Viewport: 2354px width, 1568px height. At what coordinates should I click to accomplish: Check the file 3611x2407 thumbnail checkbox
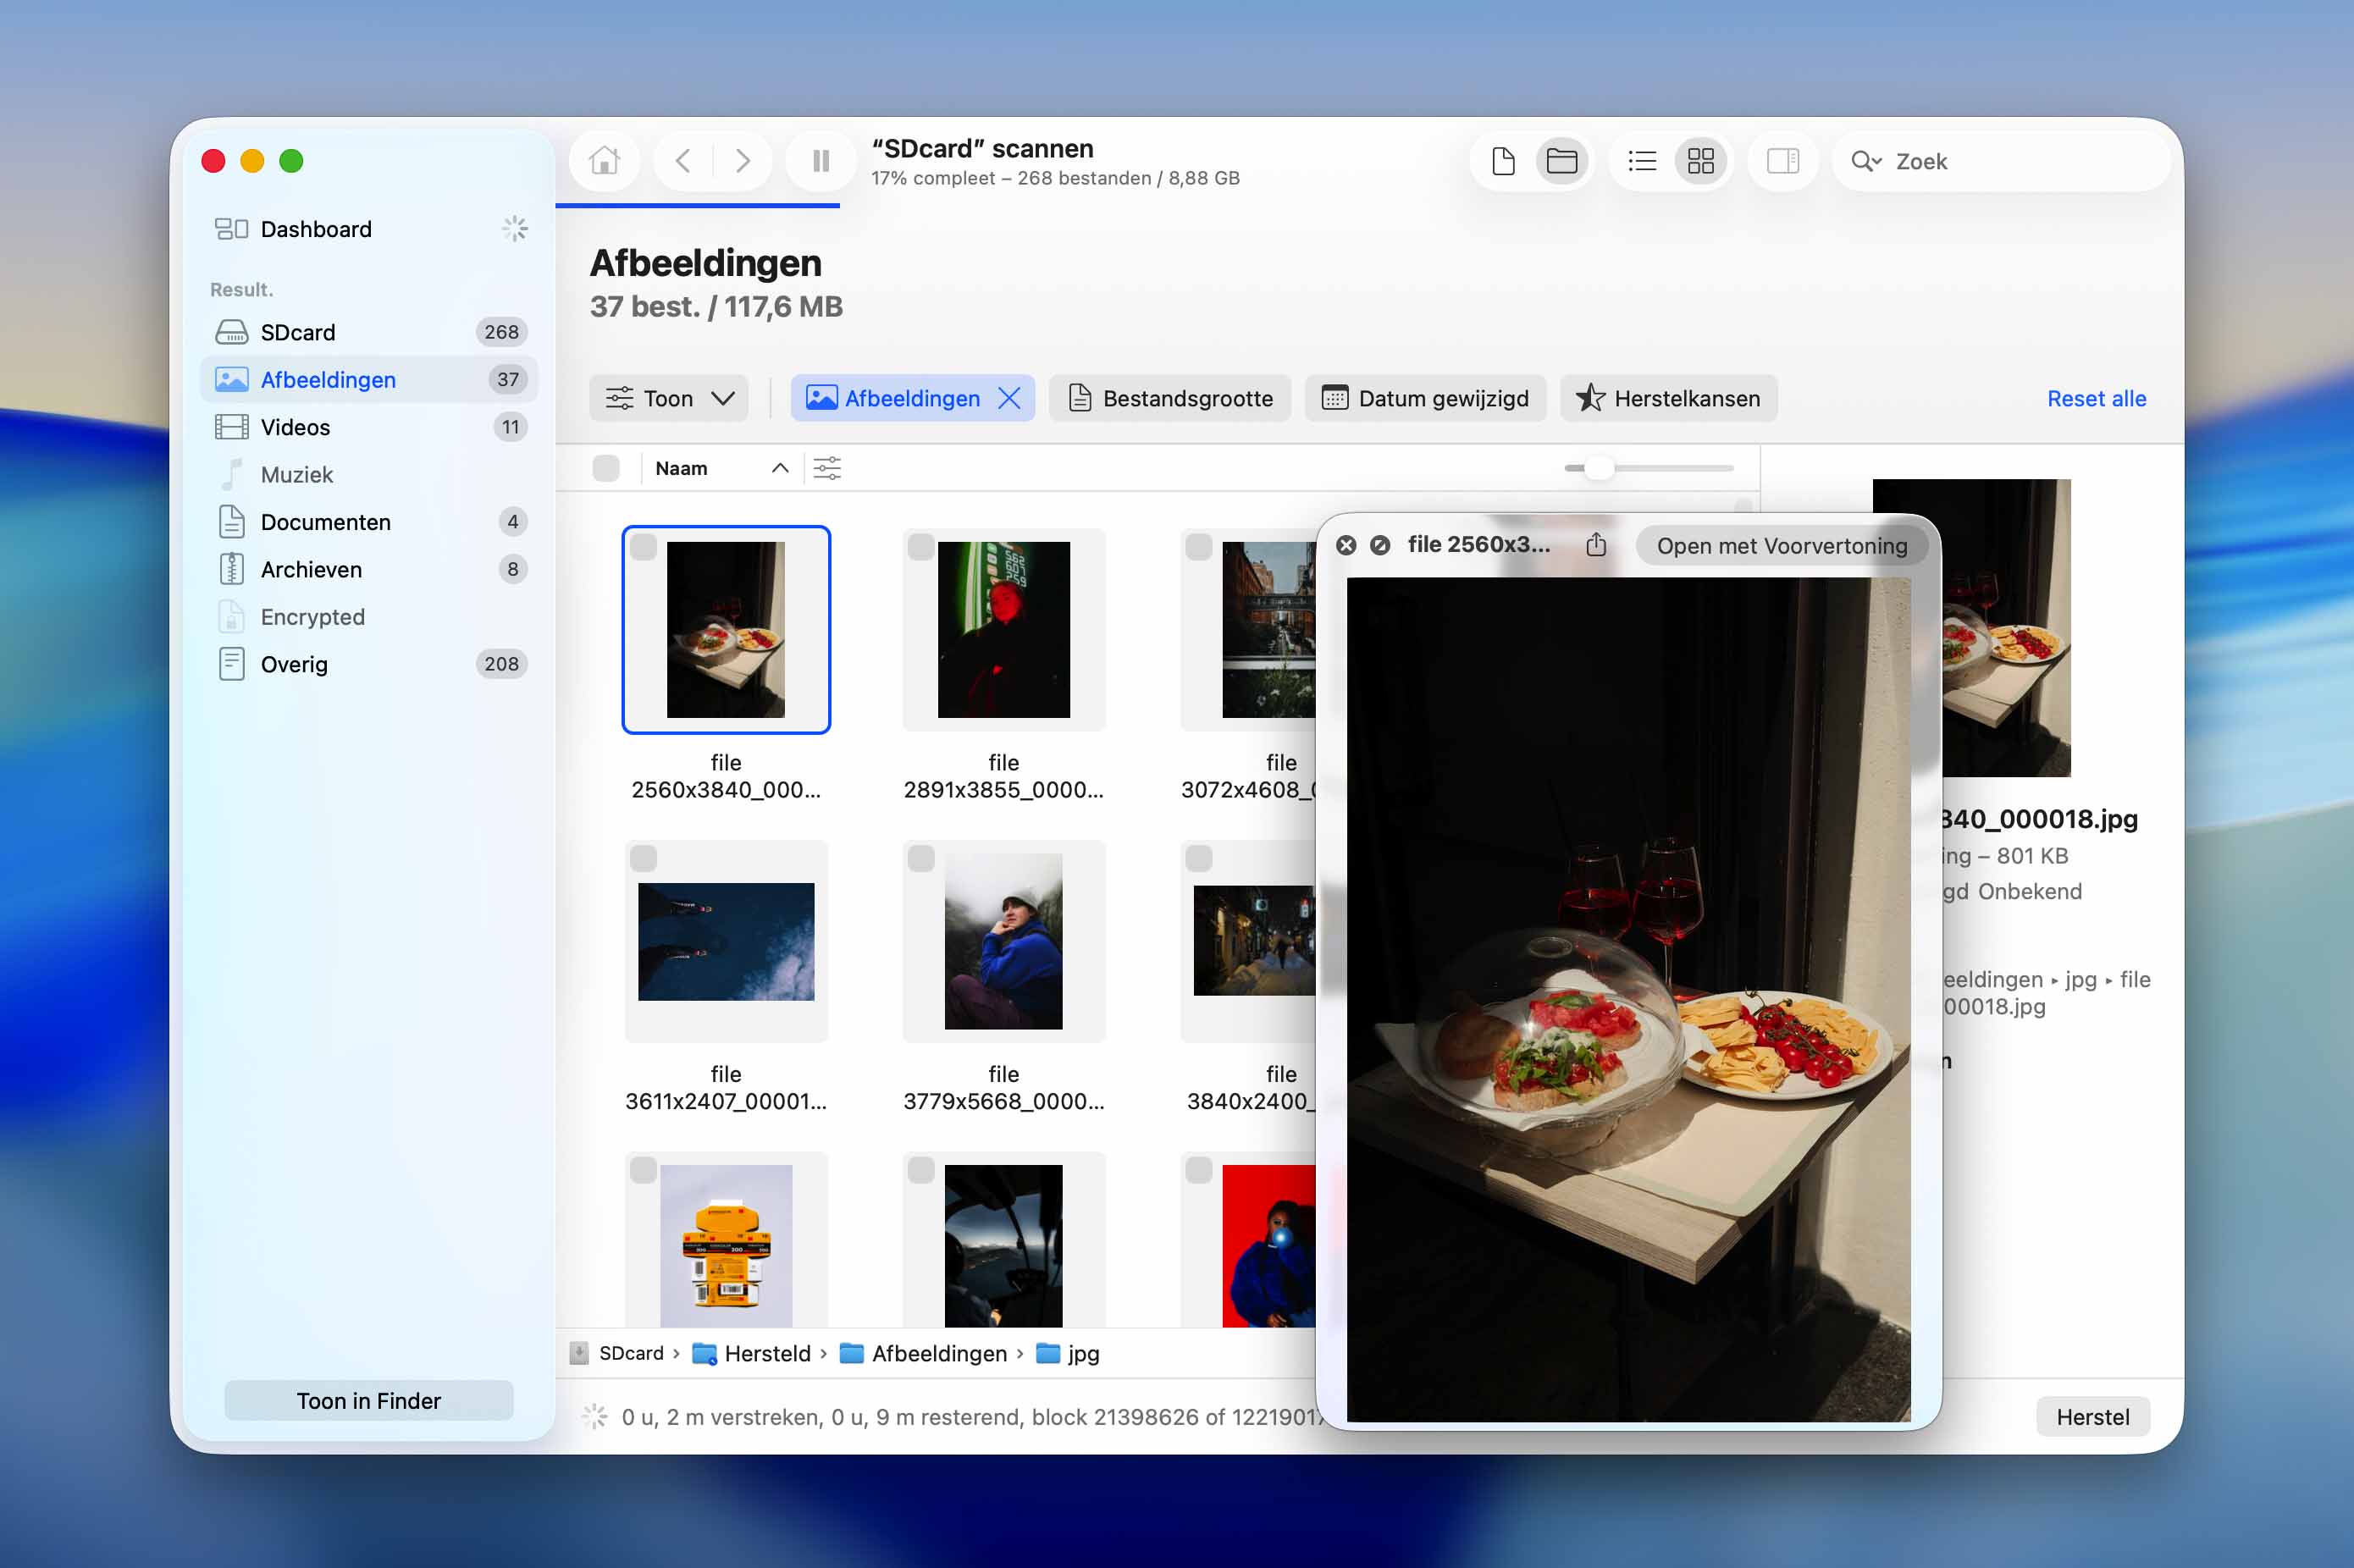(643, 858)
